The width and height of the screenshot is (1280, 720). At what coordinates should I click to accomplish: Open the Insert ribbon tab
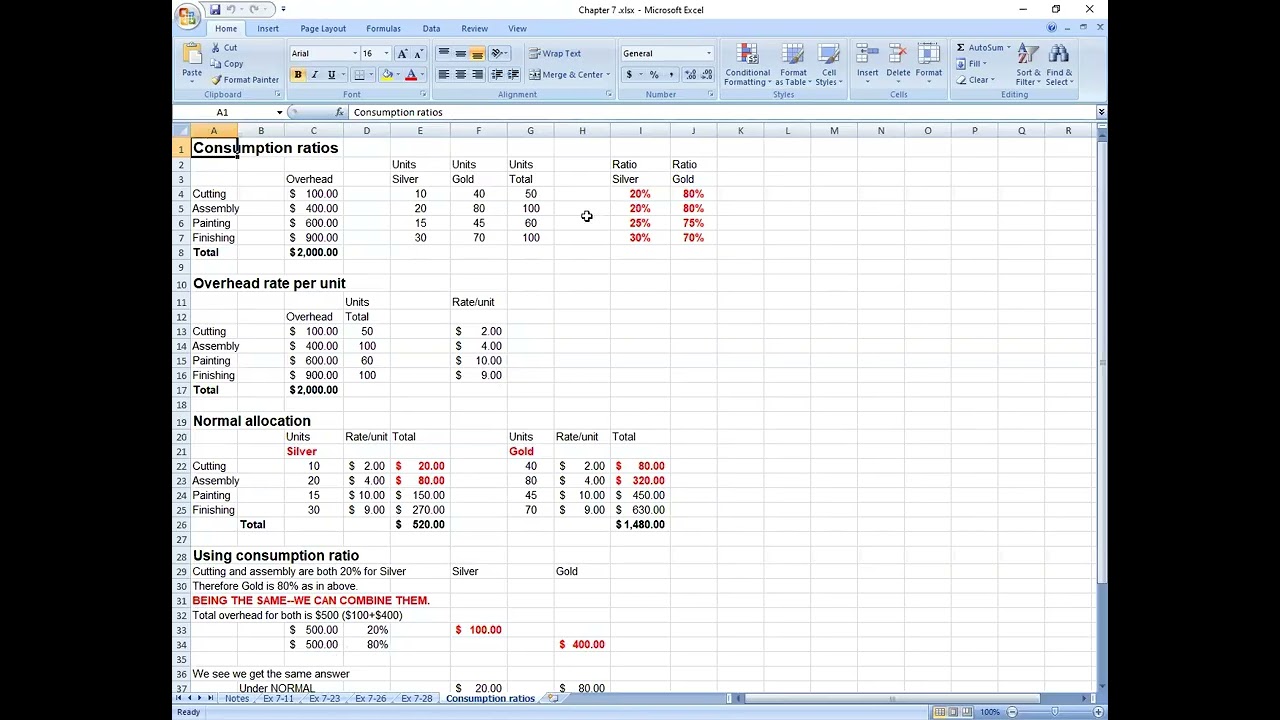coord(268,28)
